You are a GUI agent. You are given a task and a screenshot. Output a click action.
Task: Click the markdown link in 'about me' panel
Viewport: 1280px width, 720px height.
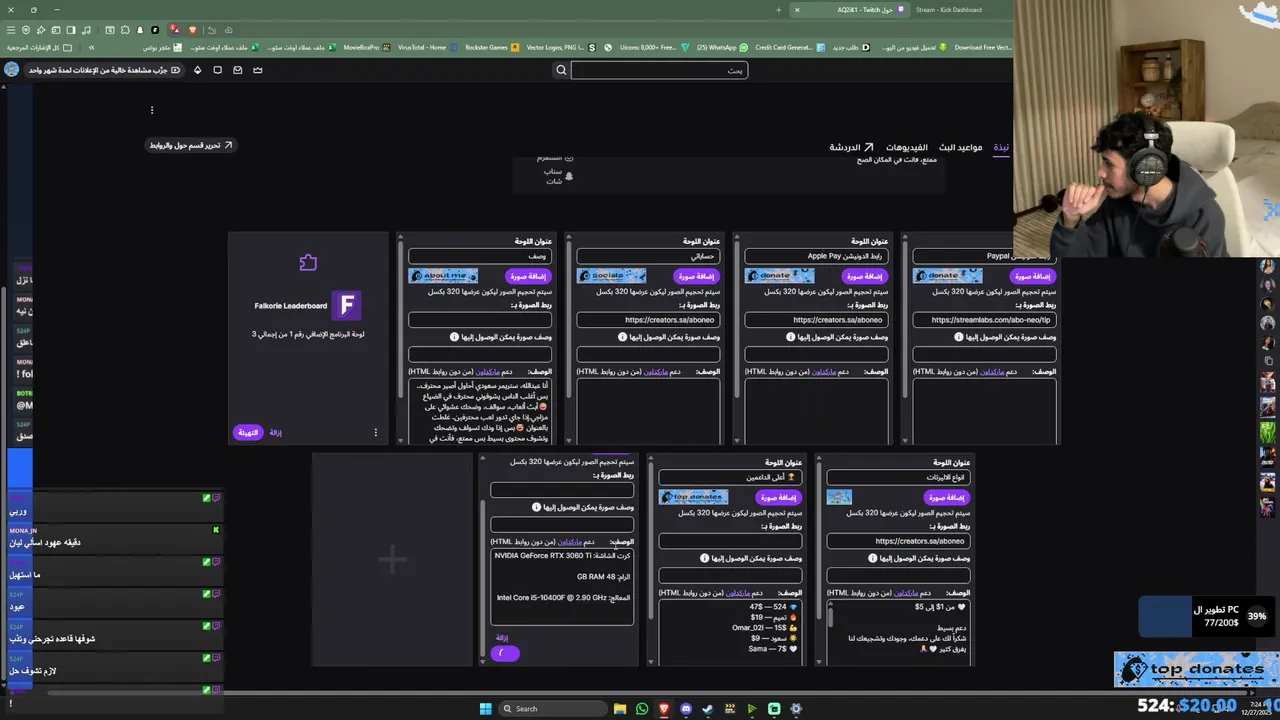tap(487, 372)
